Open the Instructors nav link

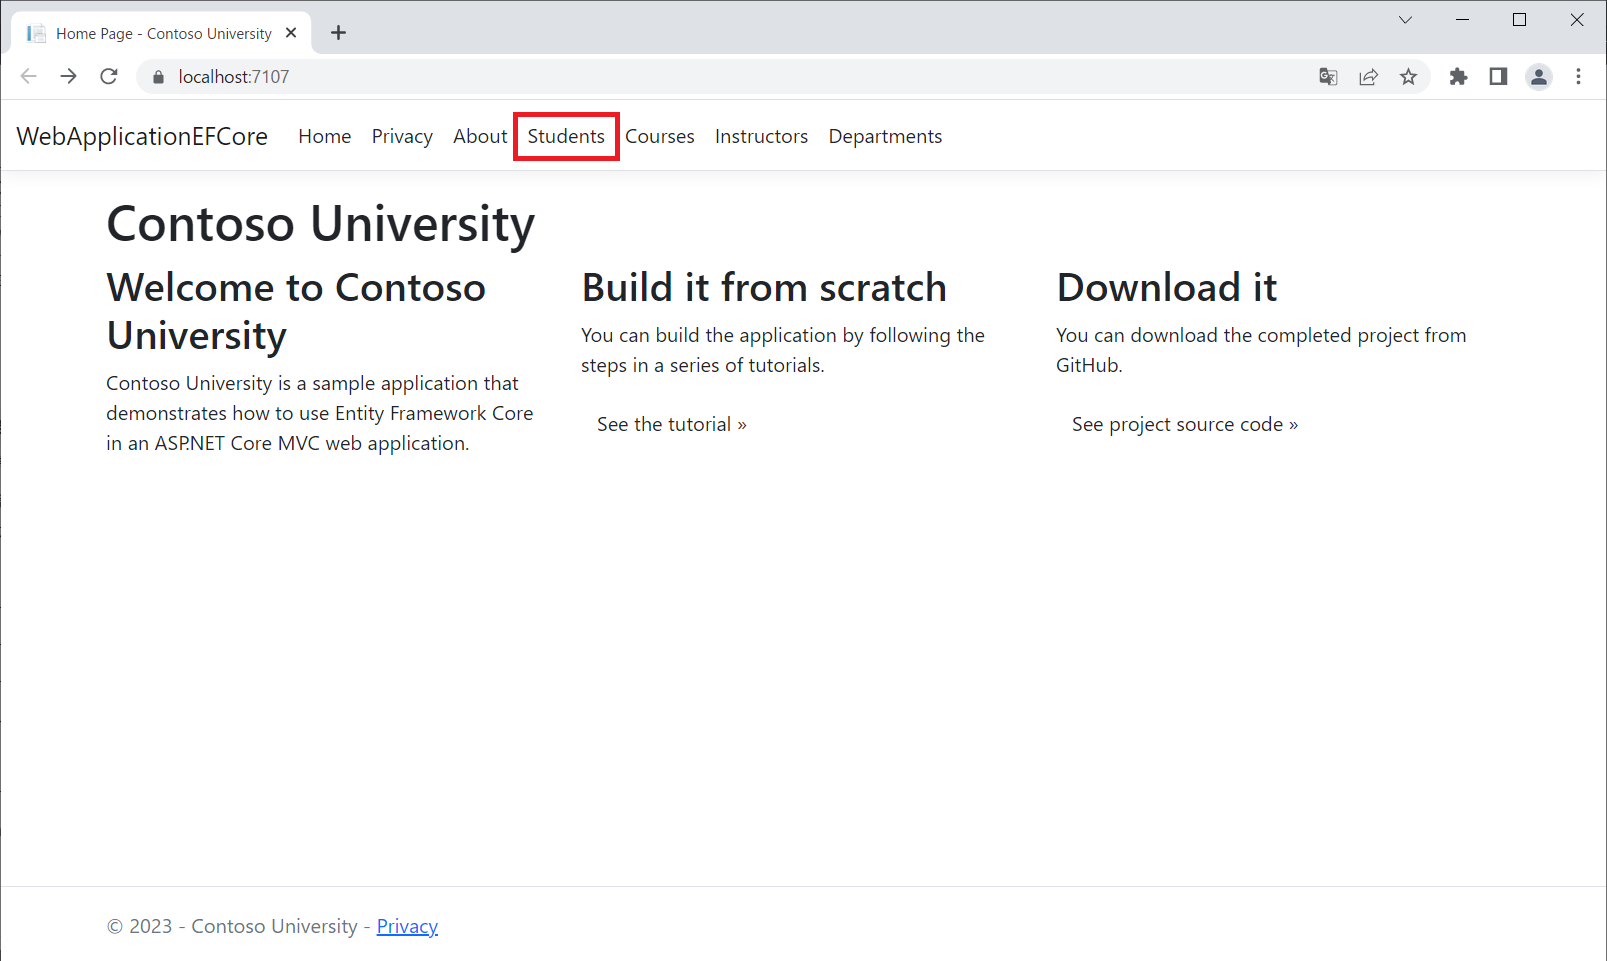(761, 137)
